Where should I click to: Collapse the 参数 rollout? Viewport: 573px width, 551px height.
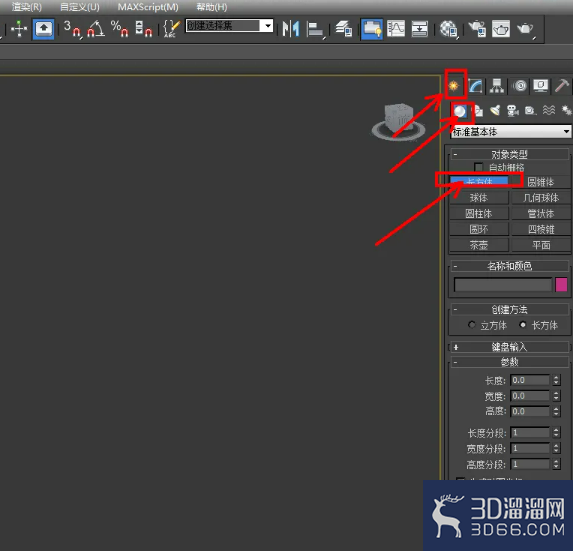pyautogui.click(x=510, y=362)
